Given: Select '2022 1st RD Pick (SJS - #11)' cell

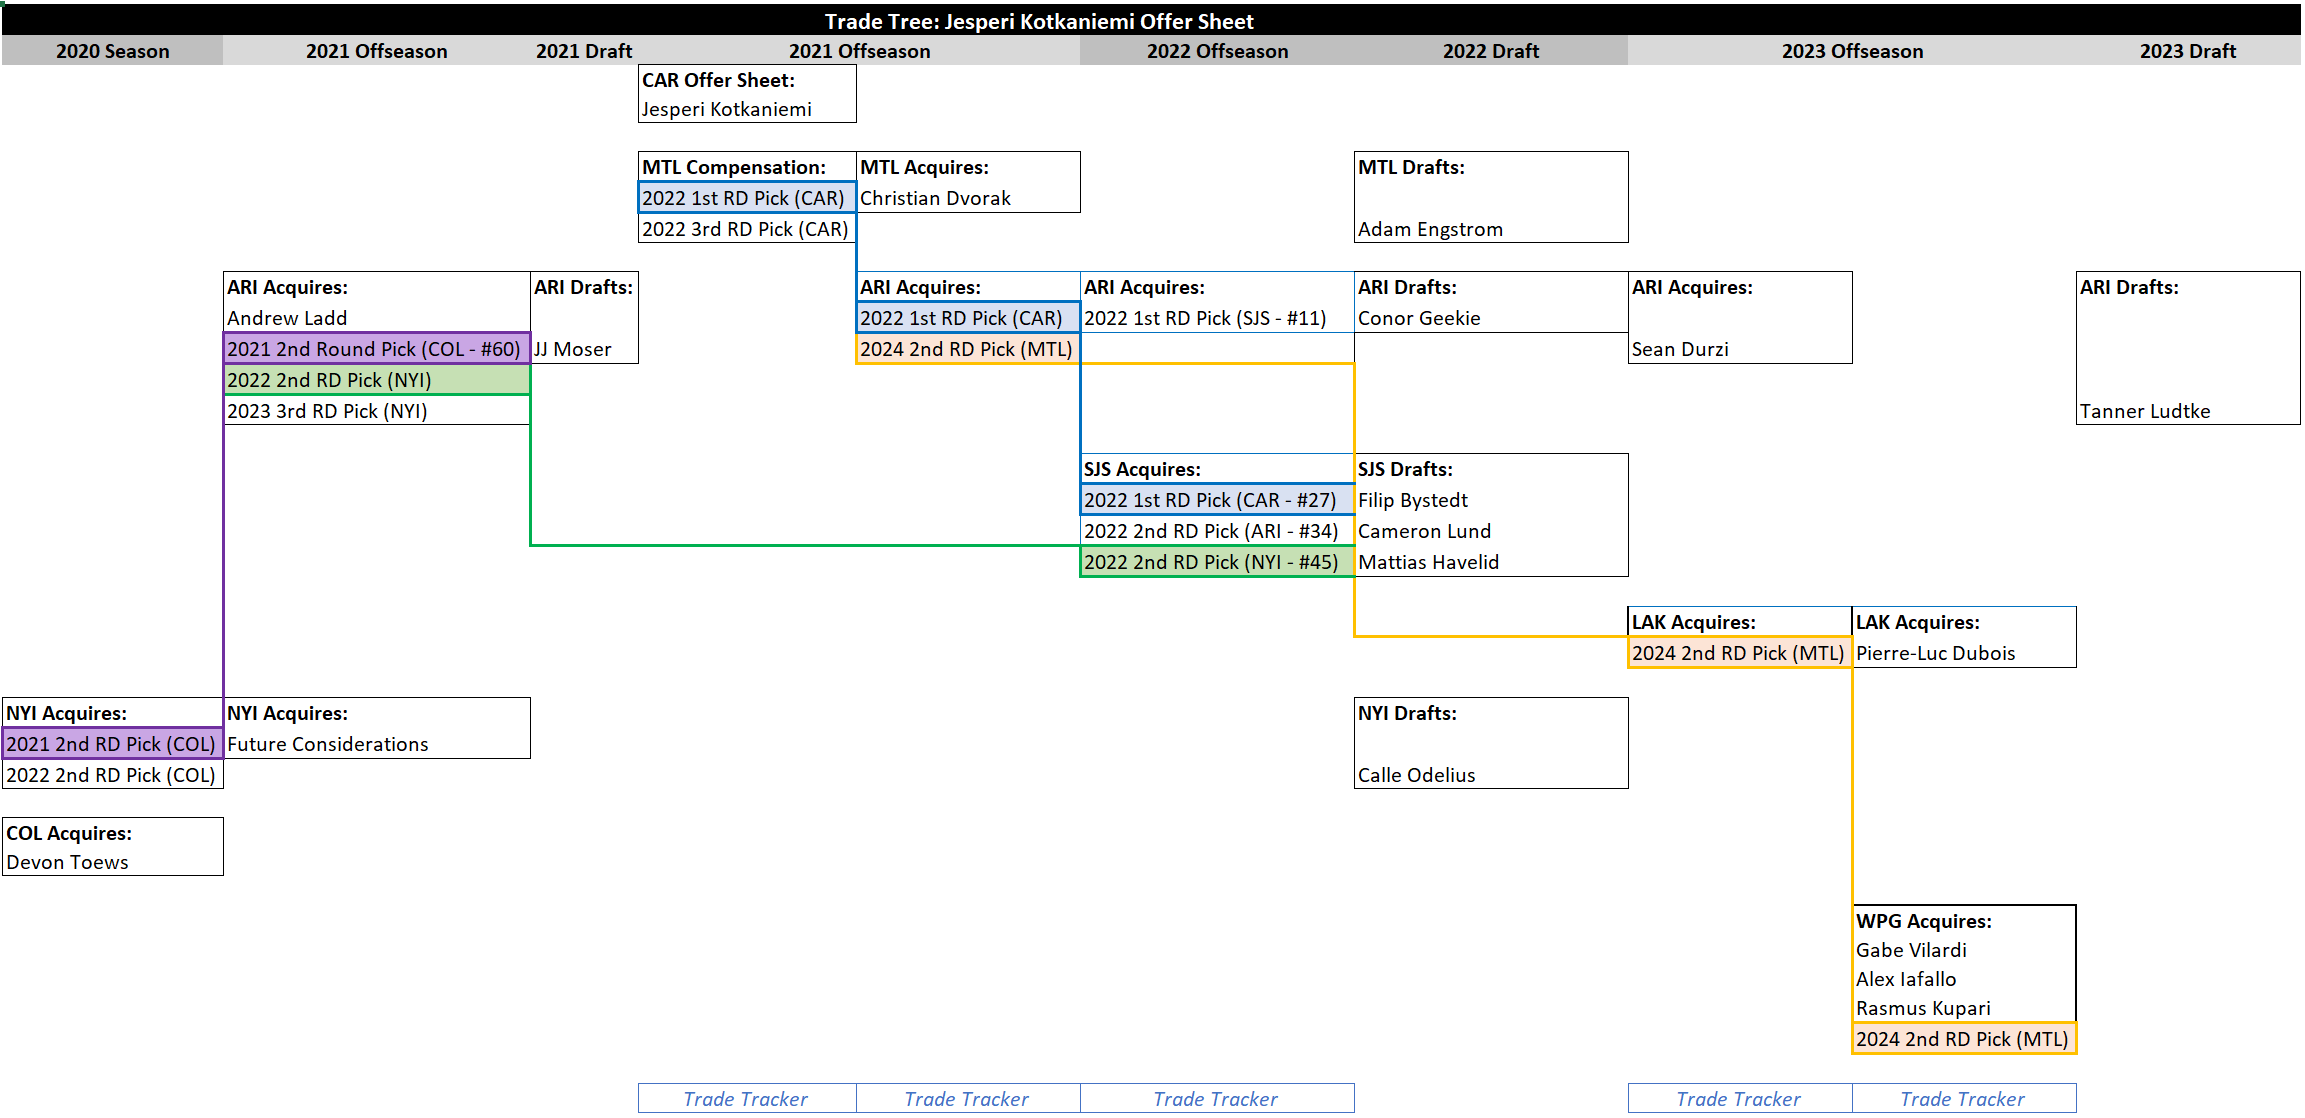Looking at the screenshot, I should [x=1217, y=318].
